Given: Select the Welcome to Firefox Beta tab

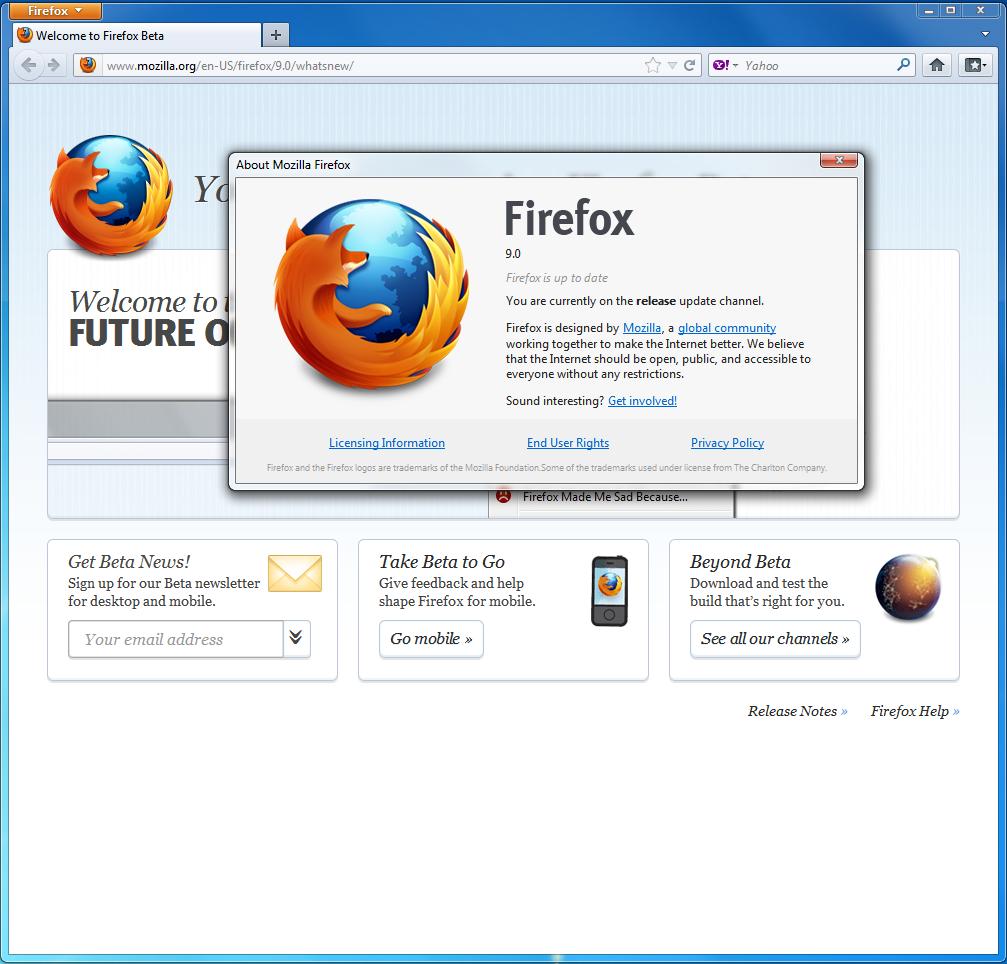Looking at the screenshot, I should (136, 35).
